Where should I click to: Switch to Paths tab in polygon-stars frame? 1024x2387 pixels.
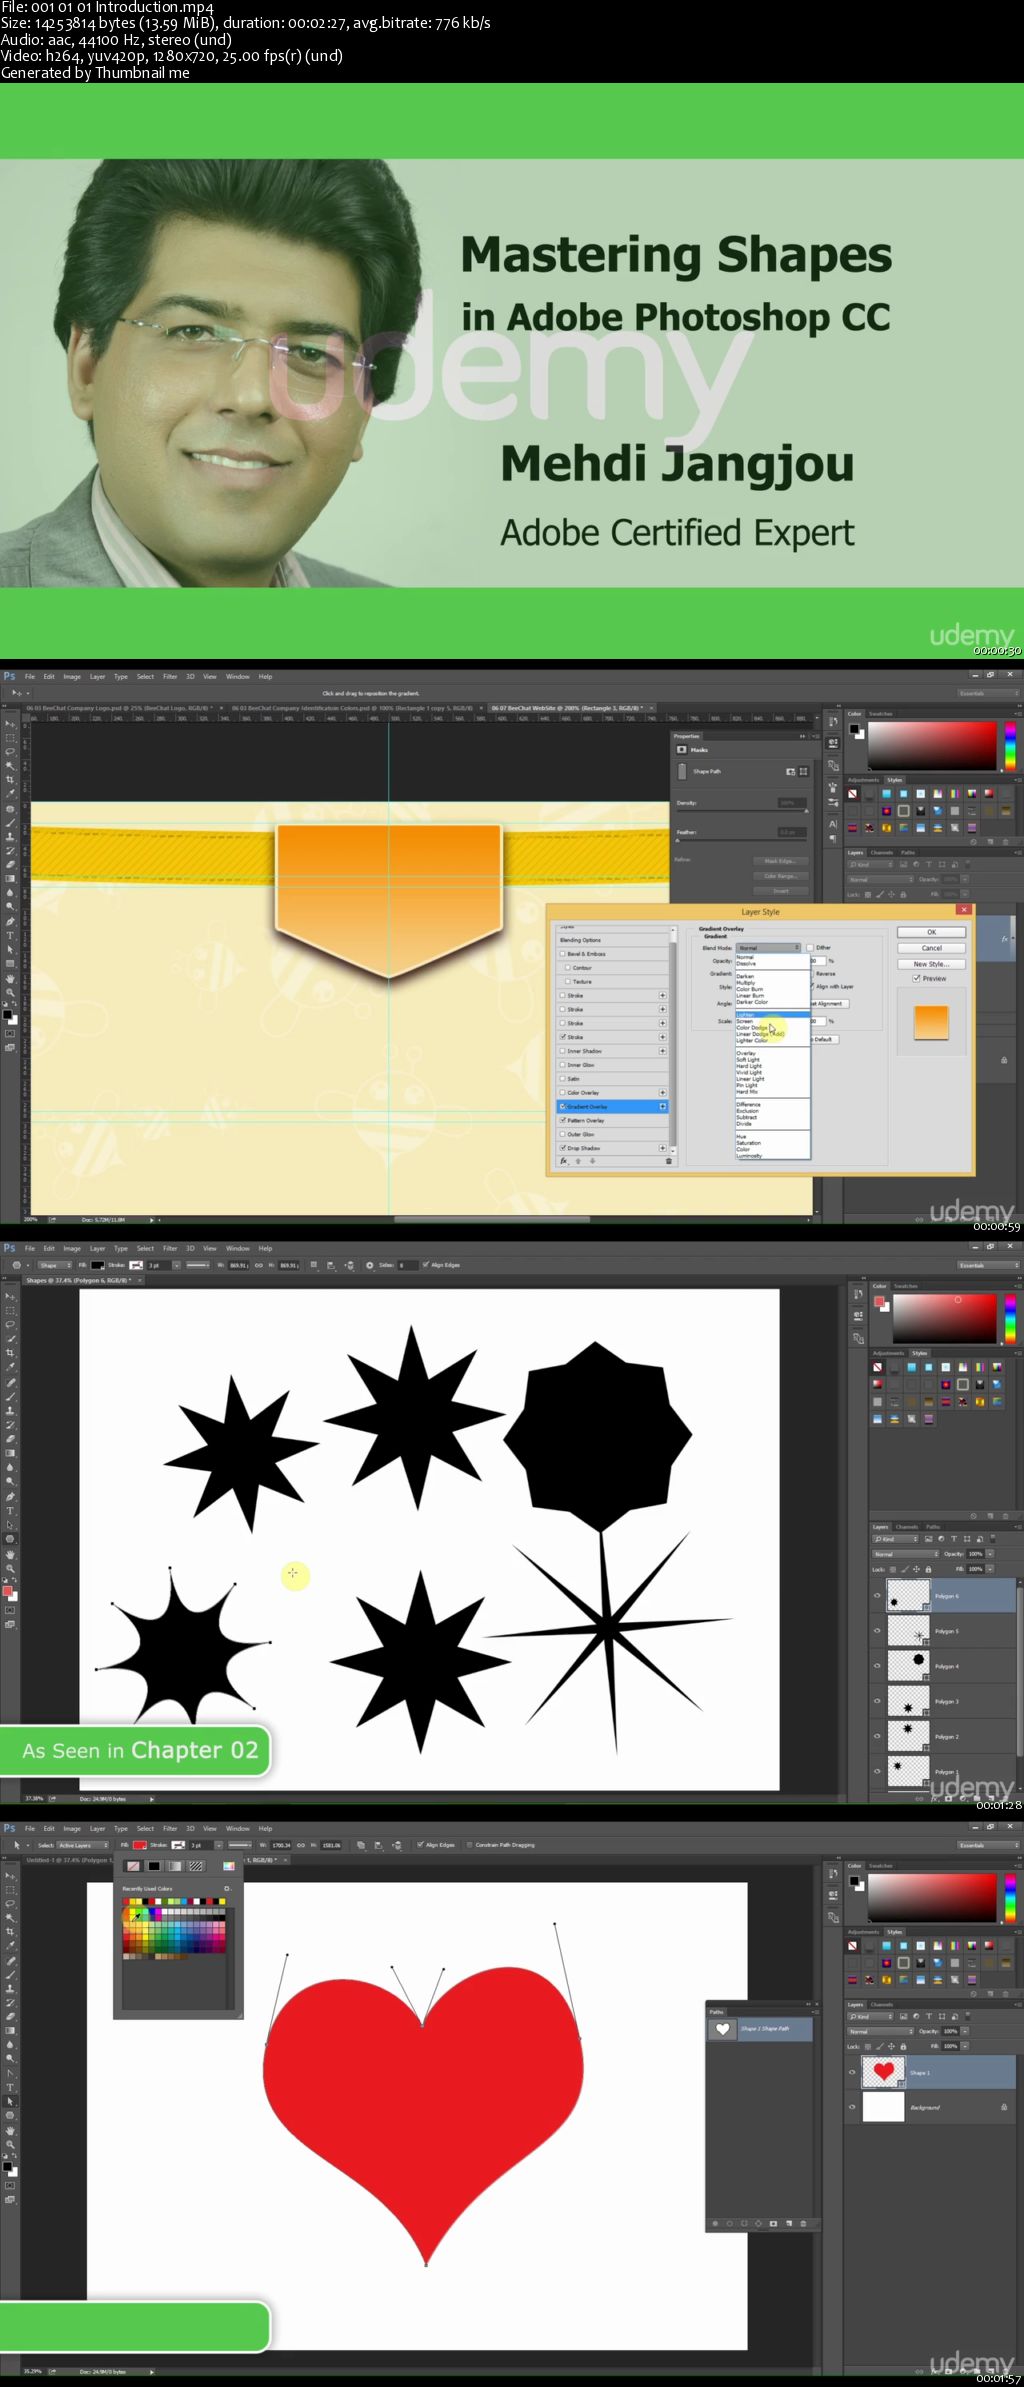pyautogui.click(x=933, y=1527)
